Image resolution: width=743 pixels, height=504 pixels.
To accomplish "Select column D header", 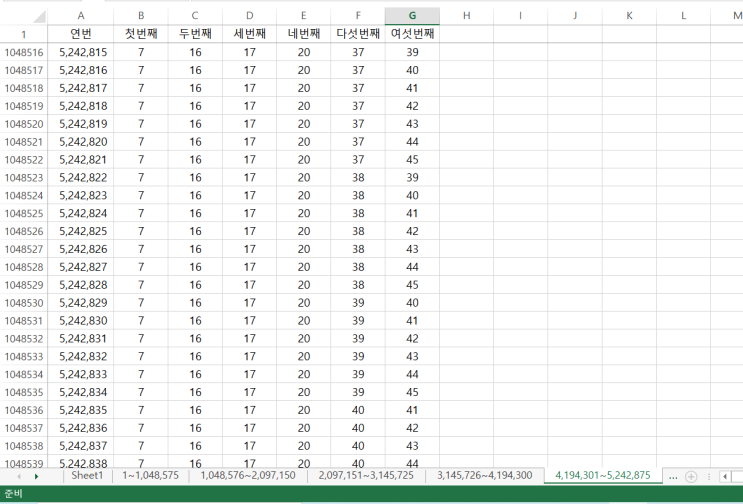I will click(x=250, y=16).
